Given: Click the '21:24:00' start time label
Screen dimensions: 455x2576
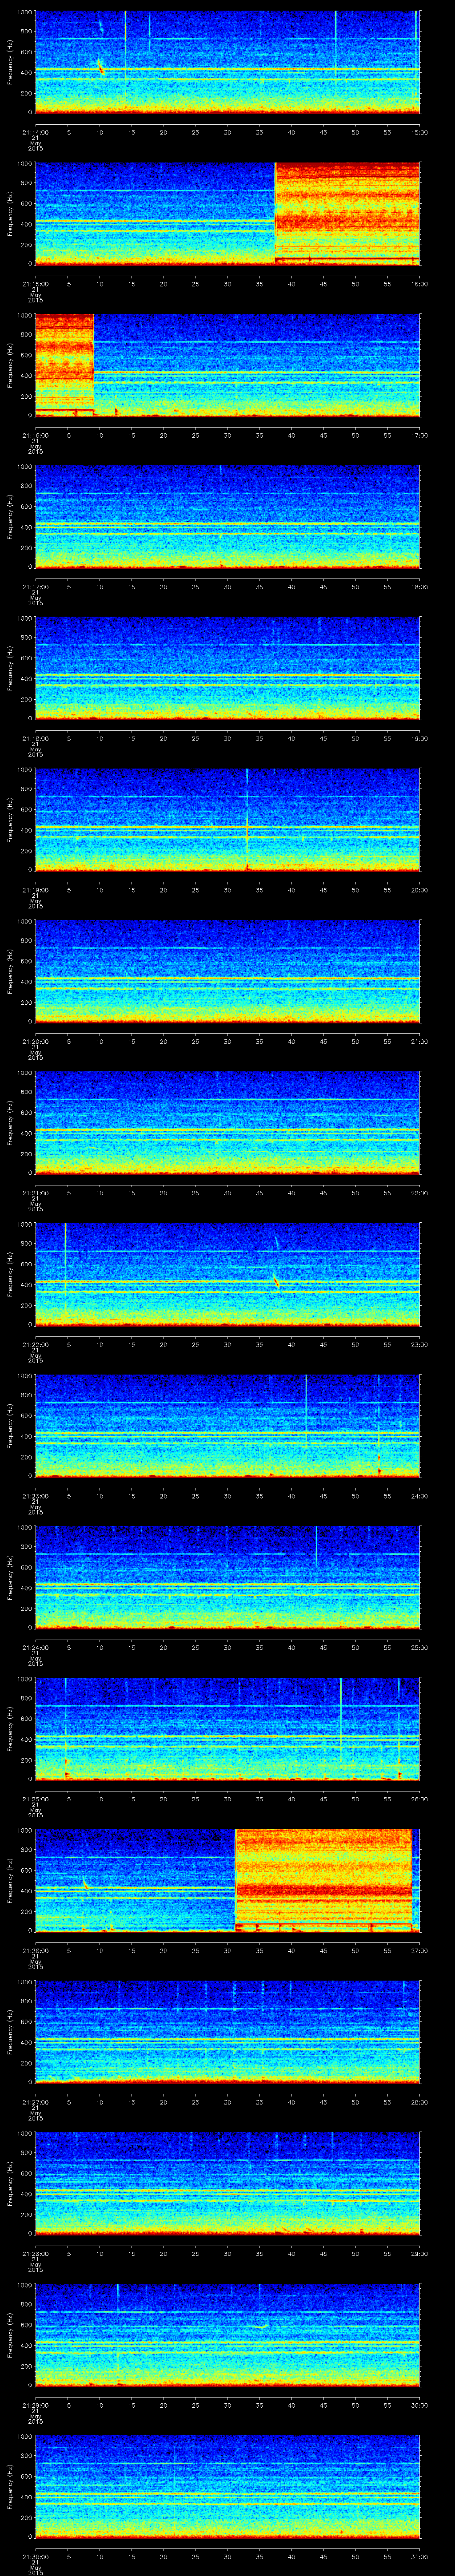Looking at the screenshot, I should point(35,1647).
